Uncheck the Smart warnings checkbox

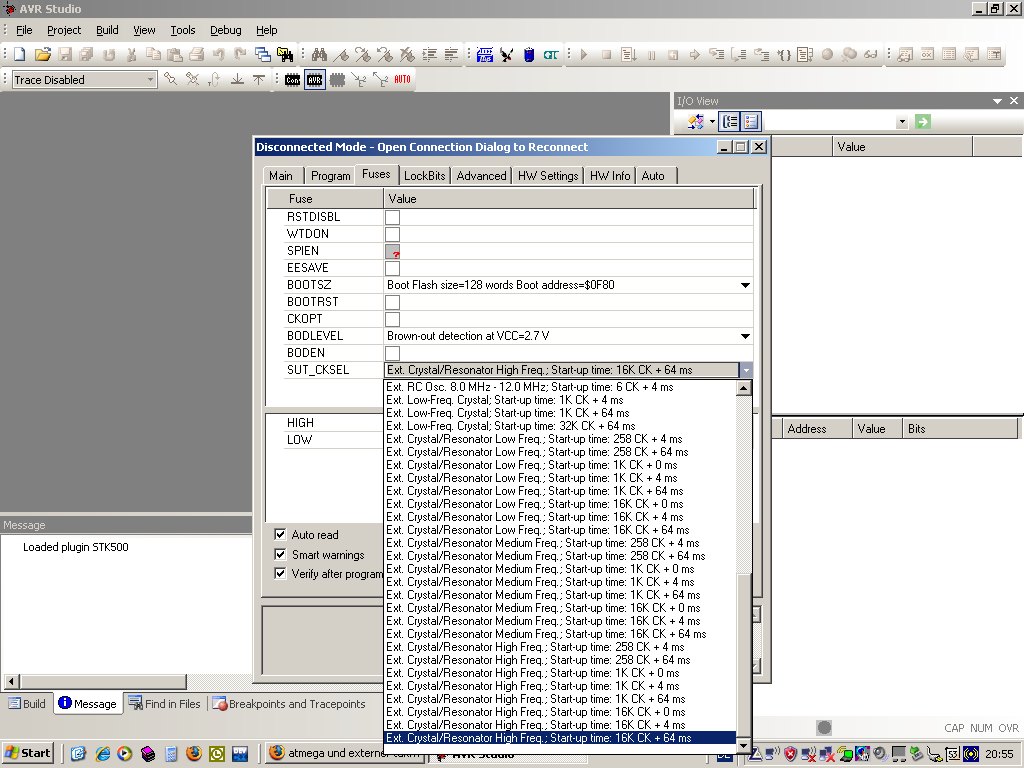coord(280,554)
